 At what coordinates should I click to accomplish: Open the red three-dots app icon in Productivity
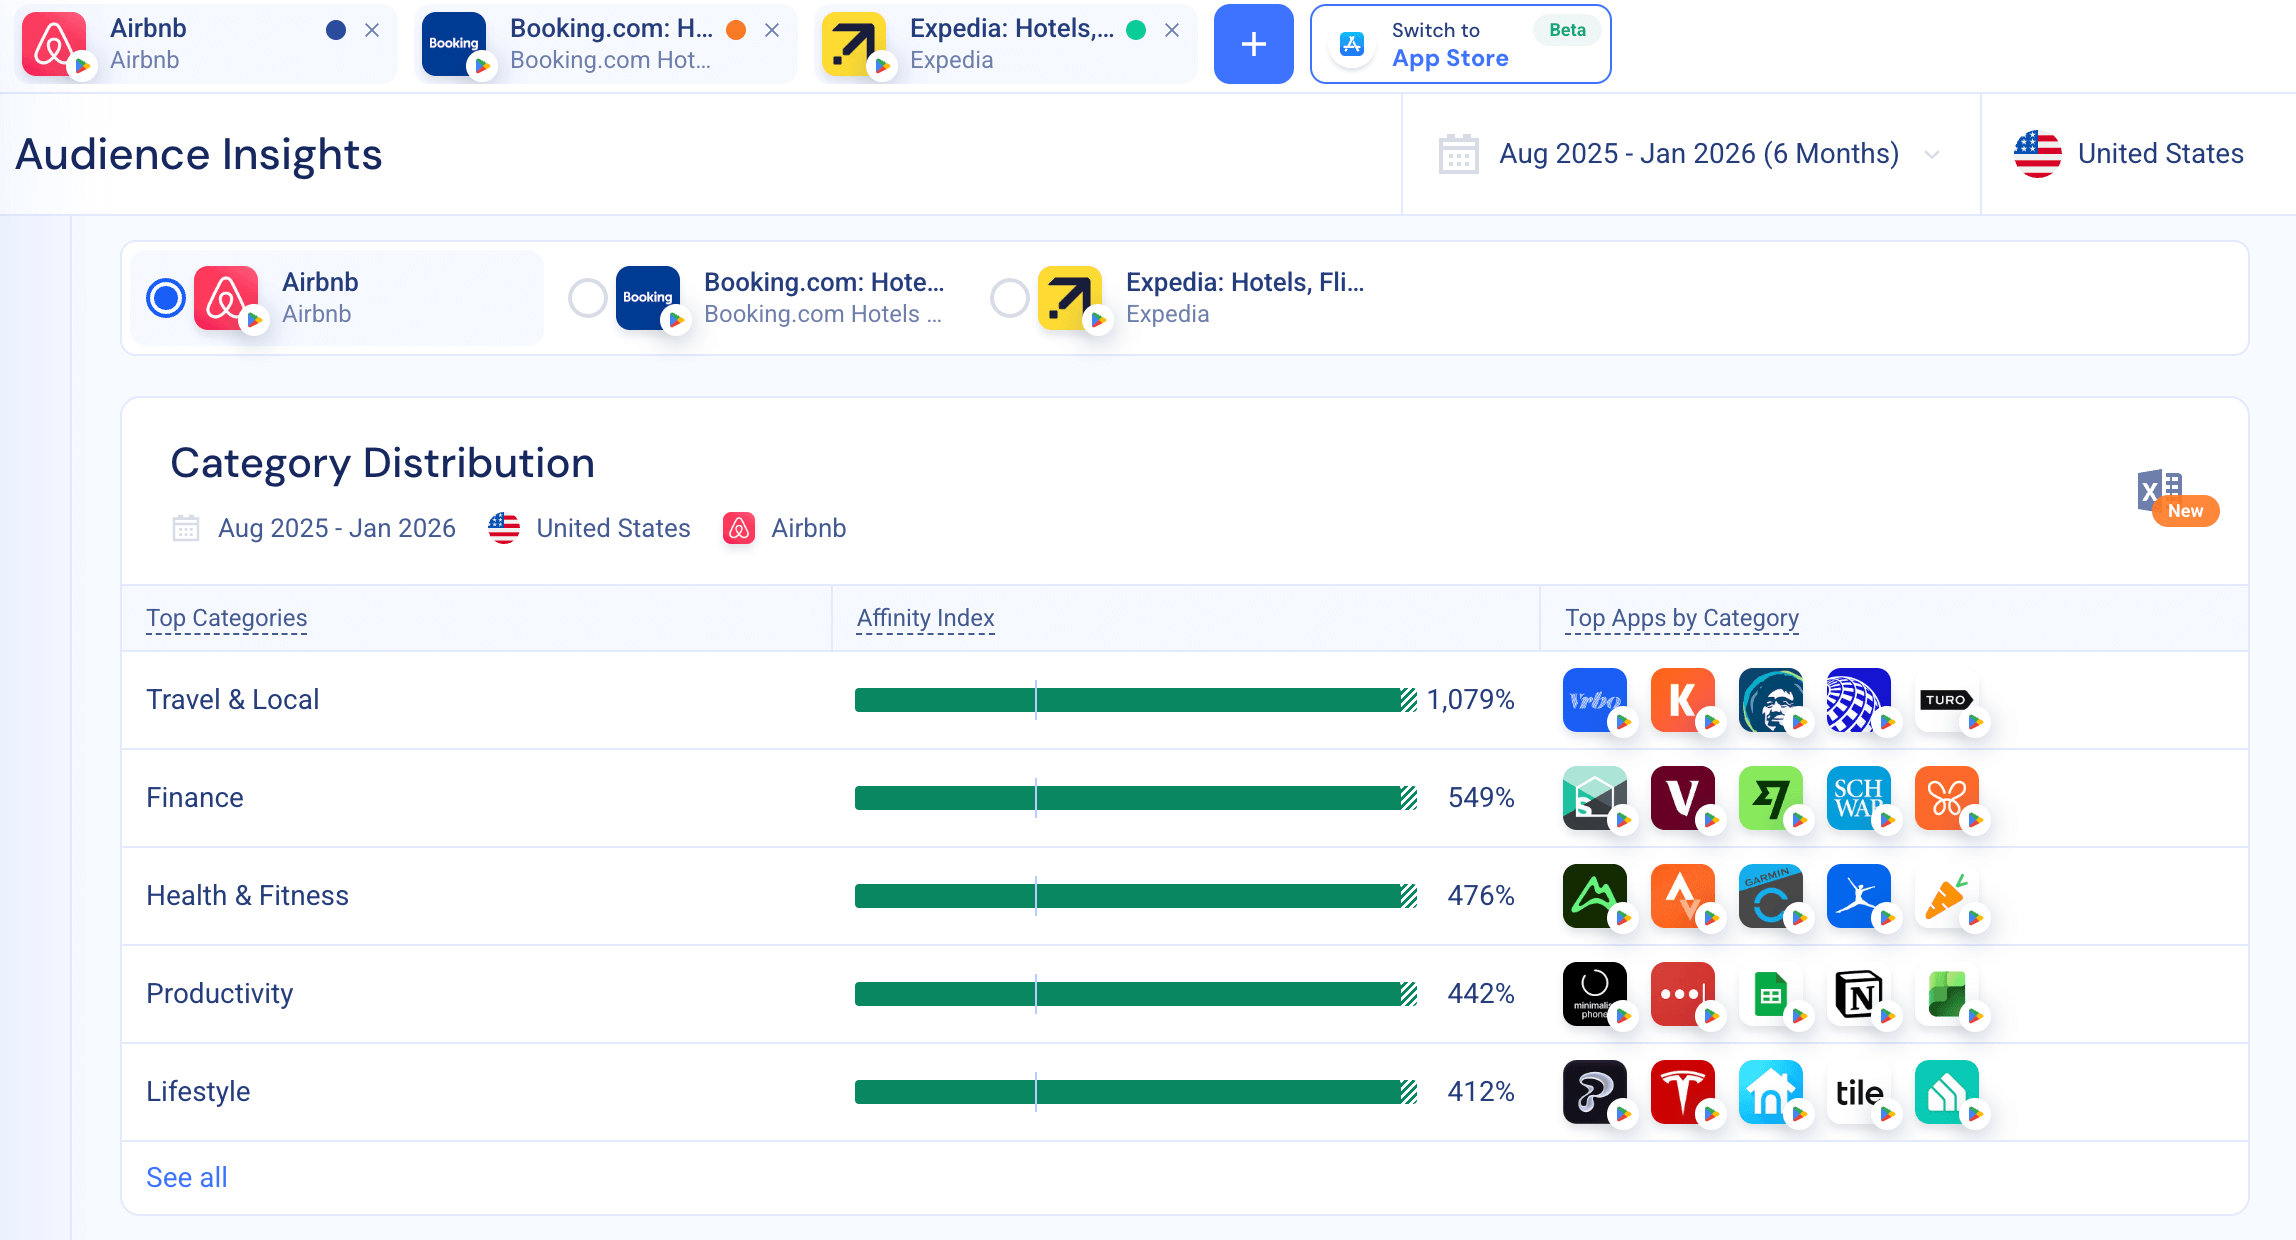(x=1682, y=994)
